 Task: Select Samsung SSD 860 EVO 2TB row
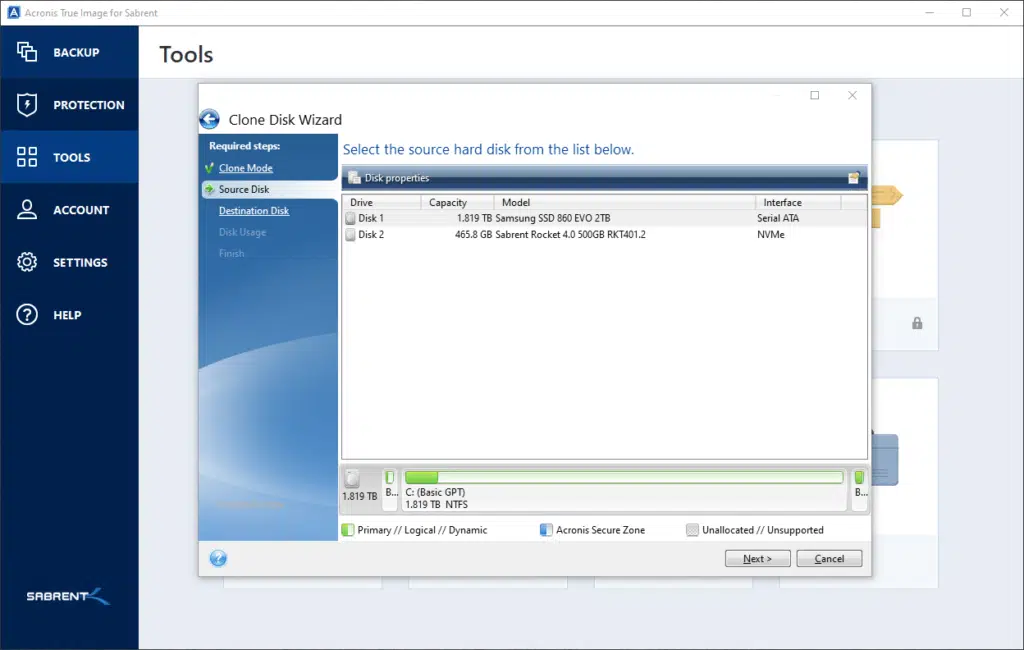point(605,218)
